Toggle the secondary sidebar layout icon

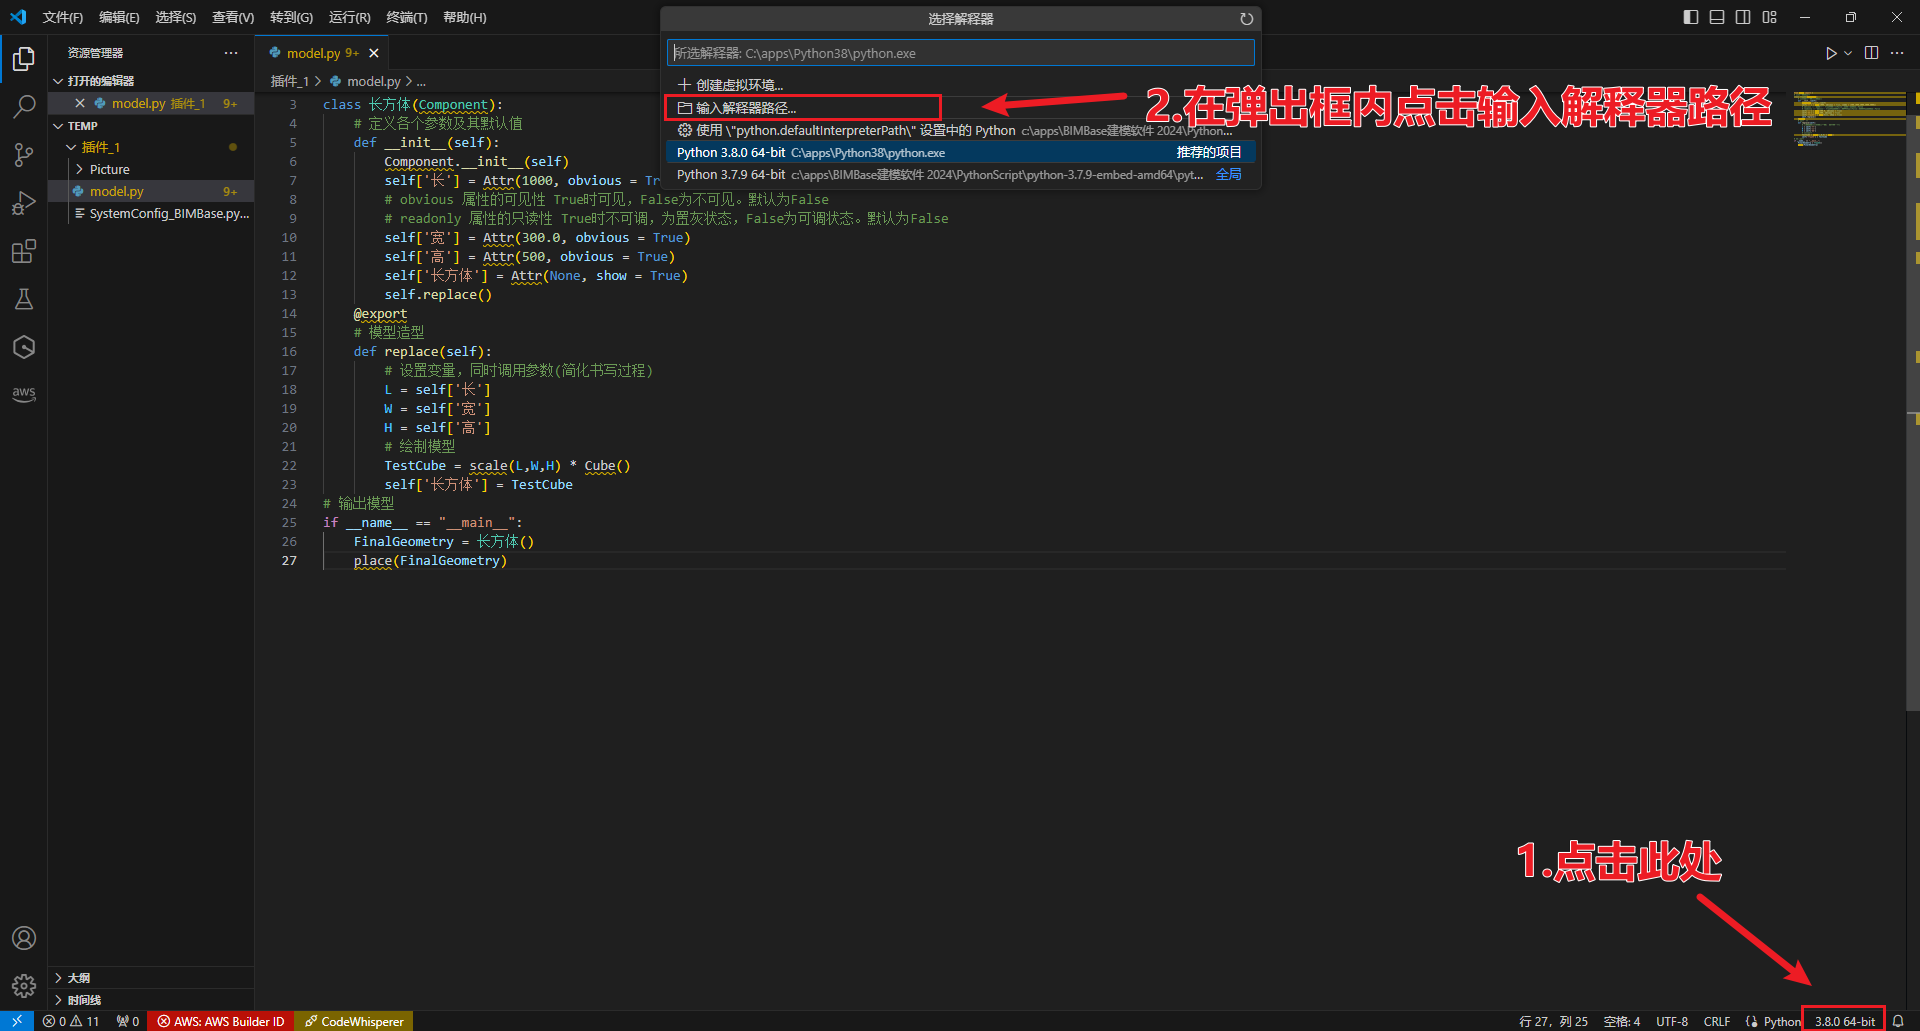[x=1743, y=17]
